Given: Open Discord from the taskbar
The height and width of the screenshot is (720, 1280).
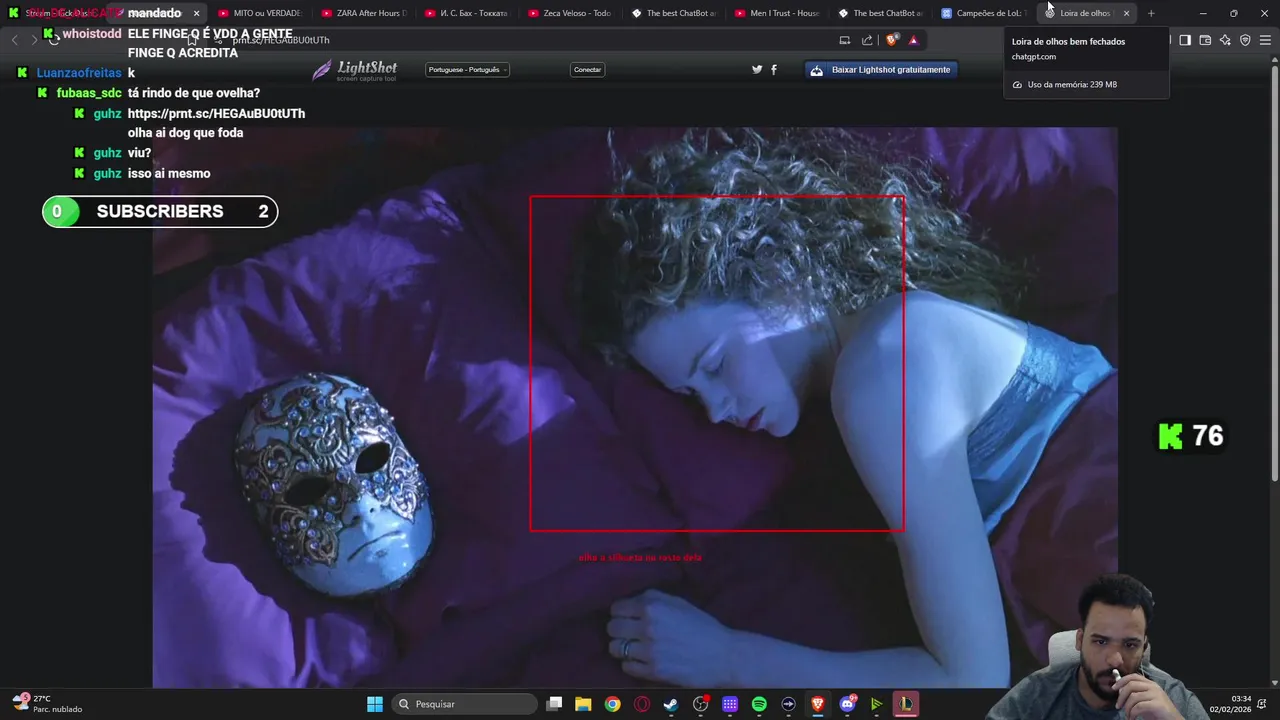Looking at the screenshot, I should 848,704.
